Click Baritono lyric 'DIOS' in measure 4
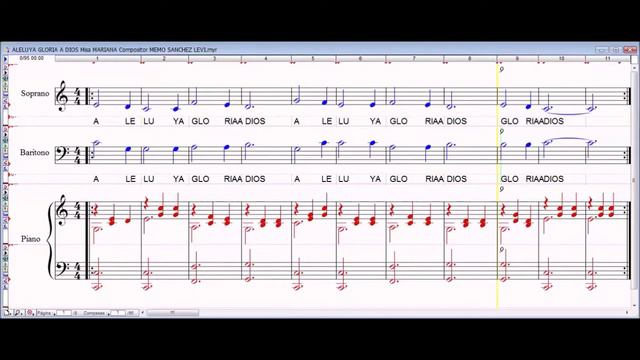The image size is (640, 360). coord(255,179)
